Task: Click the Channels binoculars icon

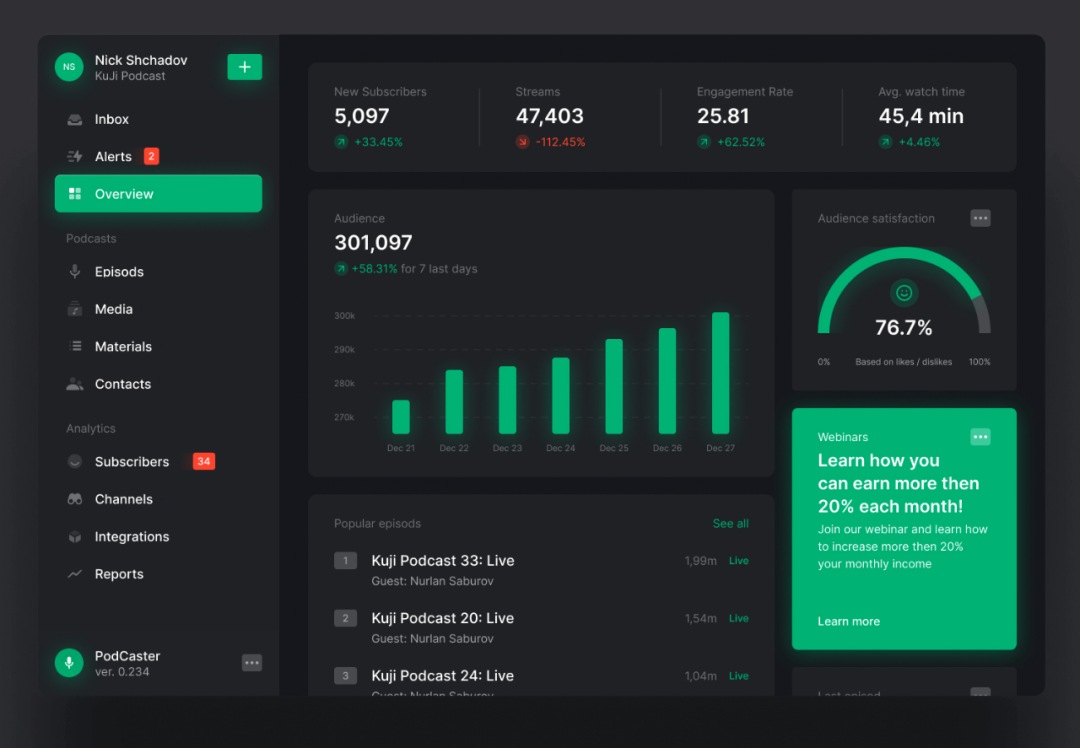Action: [x=75, y=499]
